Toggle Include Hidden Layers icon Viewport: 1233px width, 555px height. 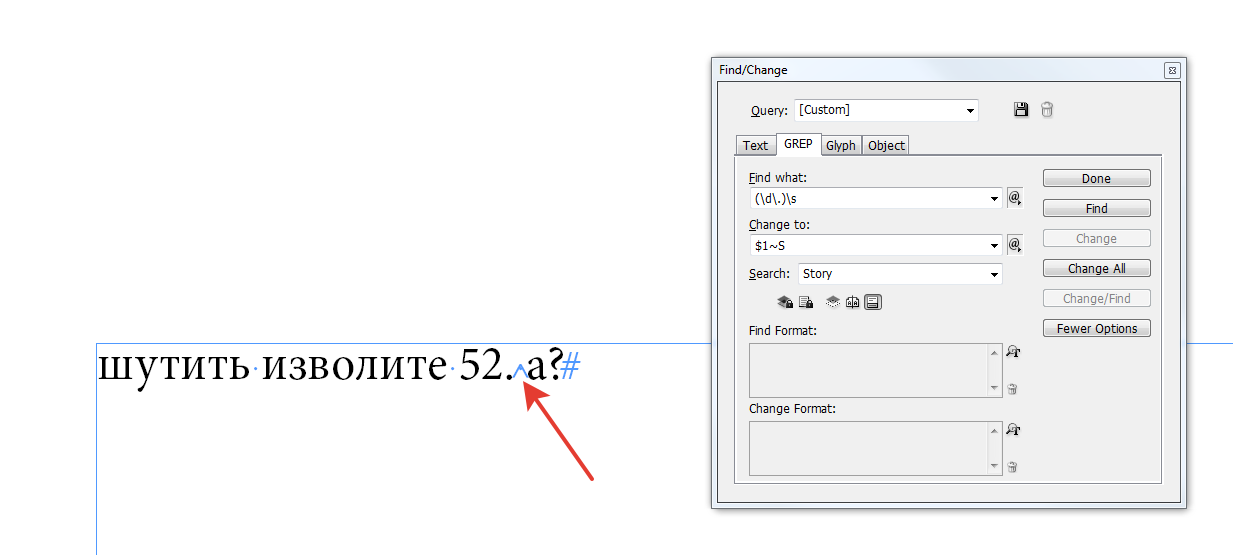832,302
